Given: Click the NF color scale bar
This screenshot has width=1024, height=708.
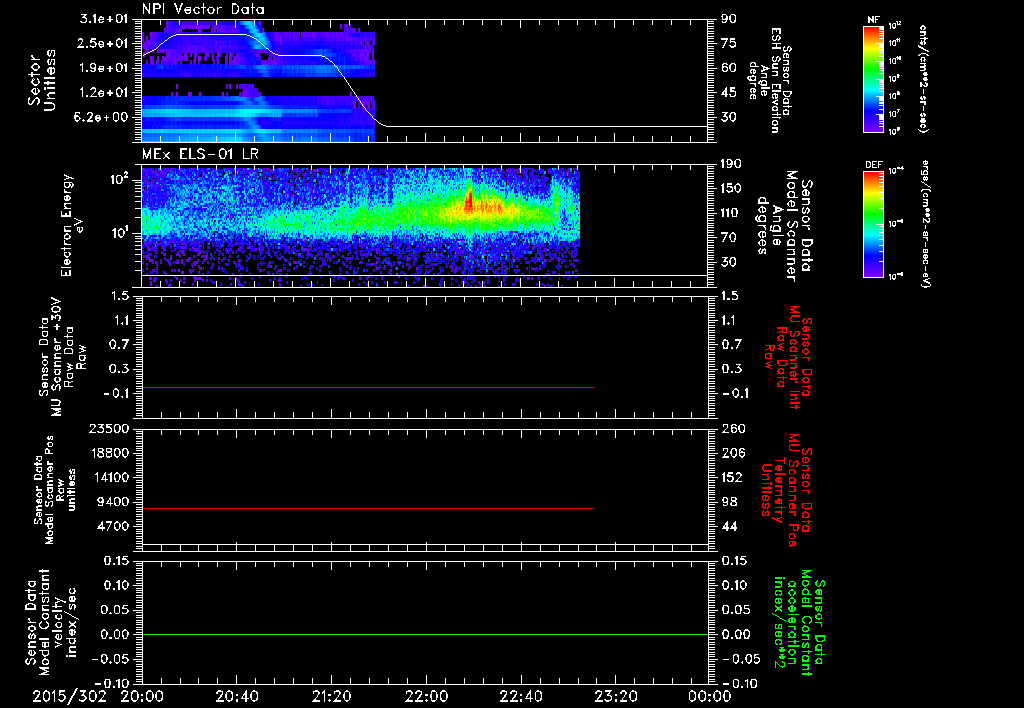Looking at the screenshot, I should [873, 78].
